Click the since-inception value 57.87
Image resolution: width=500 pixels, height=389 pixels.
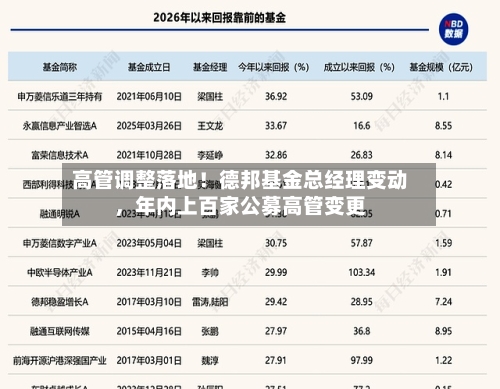[362, 243]
